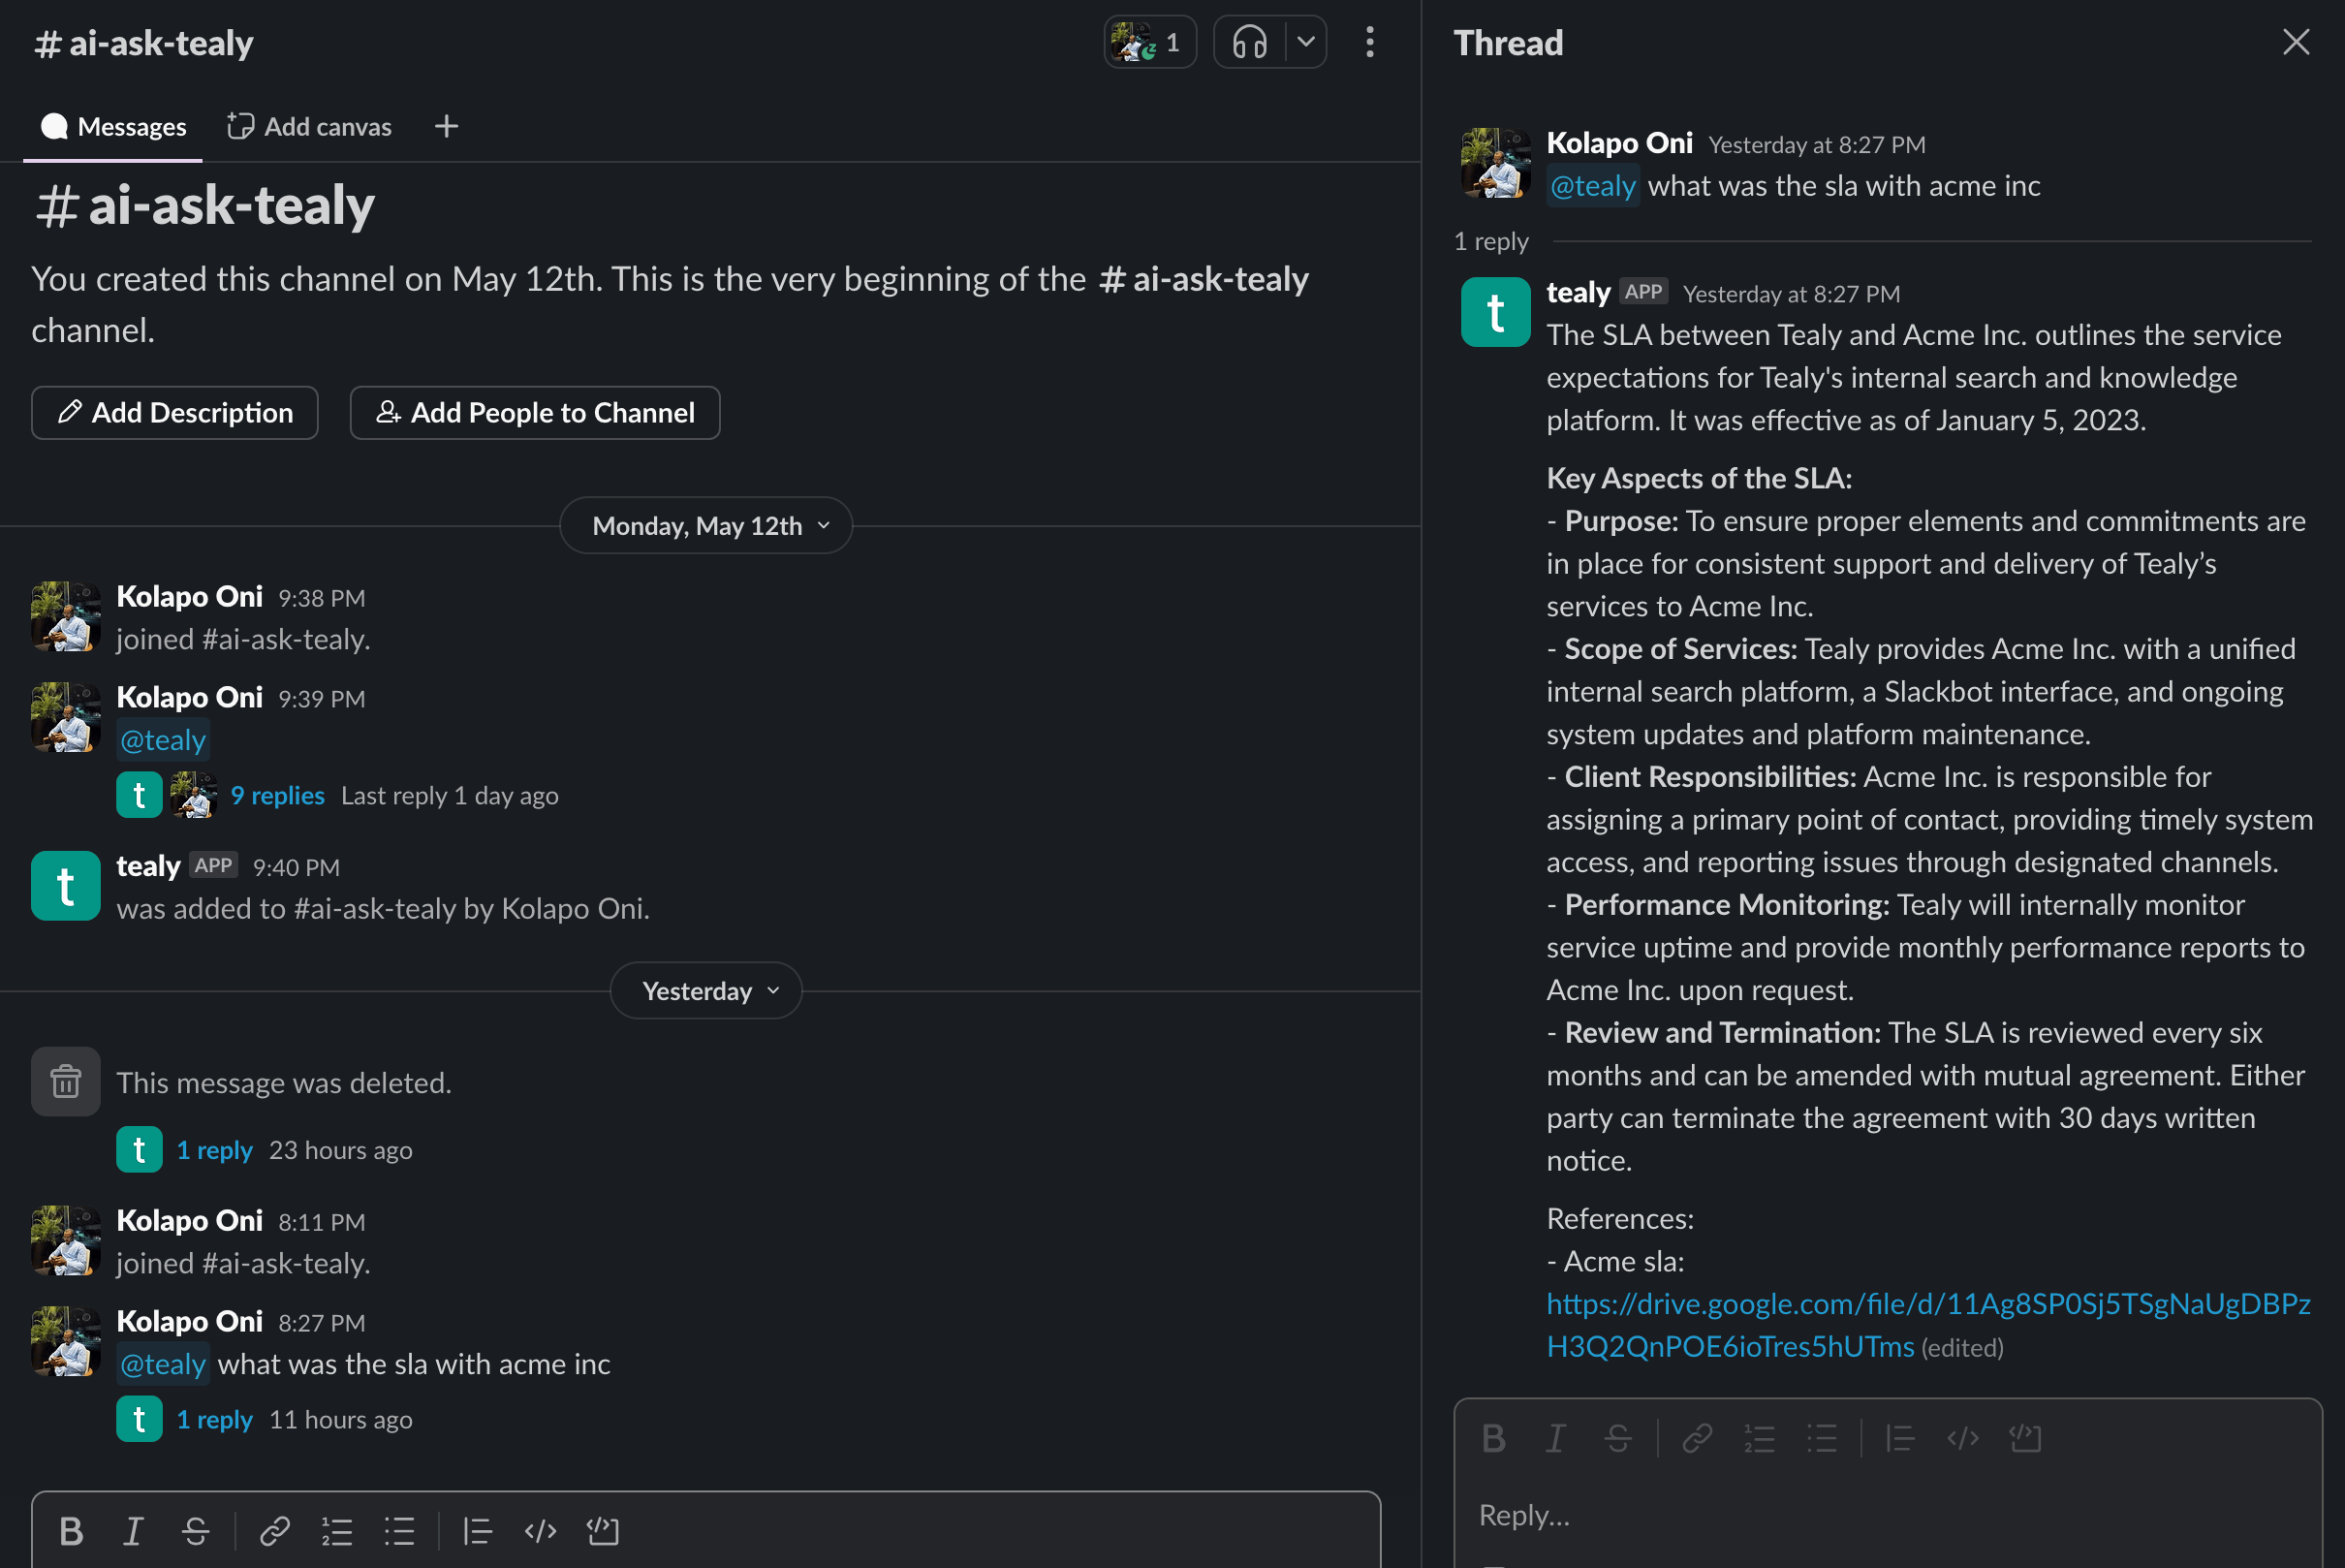Add a new tab with plus icon

pos(447,127)
